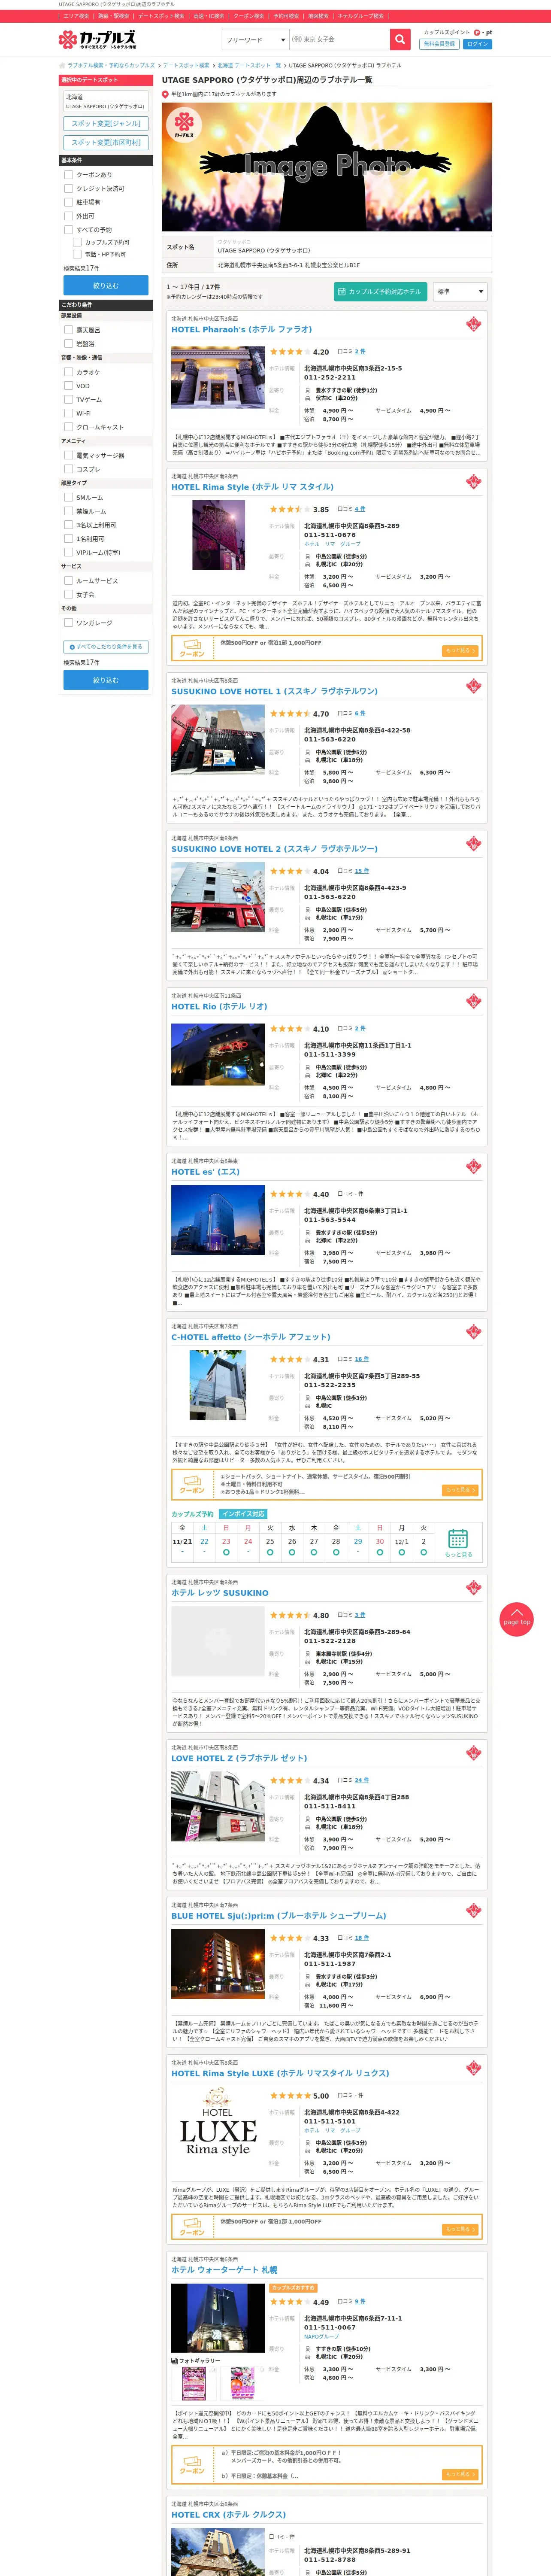
Task: Click the keyword search input field
Action: click(339, 40)
